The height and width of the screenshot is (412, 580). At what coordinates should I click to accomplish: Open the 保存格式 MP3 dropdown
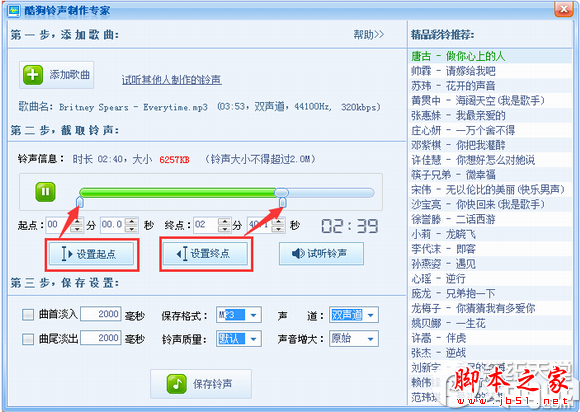click(239, 315)
